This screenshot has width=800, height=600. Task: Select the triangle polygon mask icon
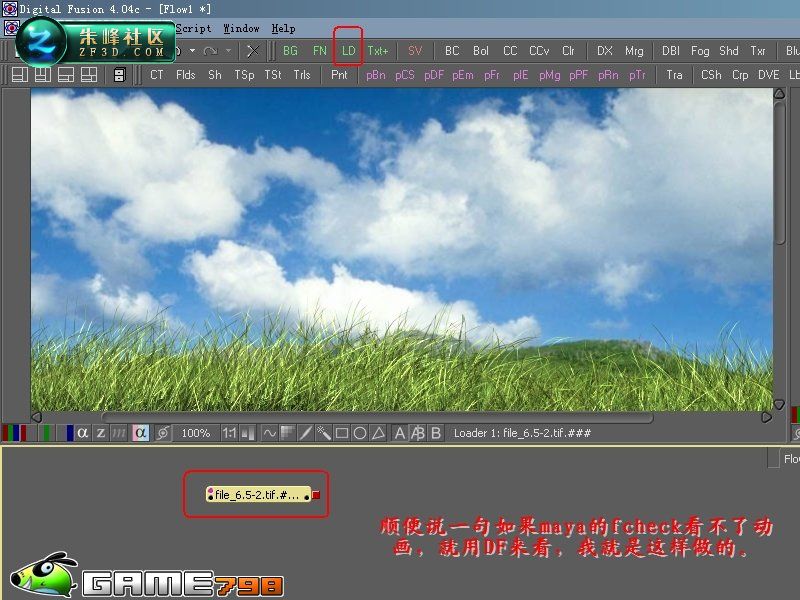pos(378,433)
